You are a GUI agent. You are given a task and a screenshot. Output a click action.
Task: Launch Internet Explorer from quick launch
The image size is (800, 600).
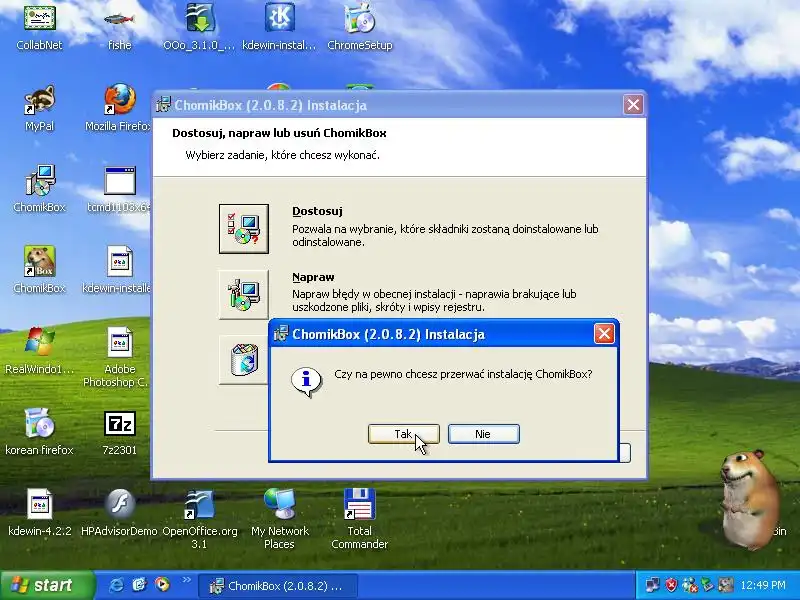tap(116, 585)
